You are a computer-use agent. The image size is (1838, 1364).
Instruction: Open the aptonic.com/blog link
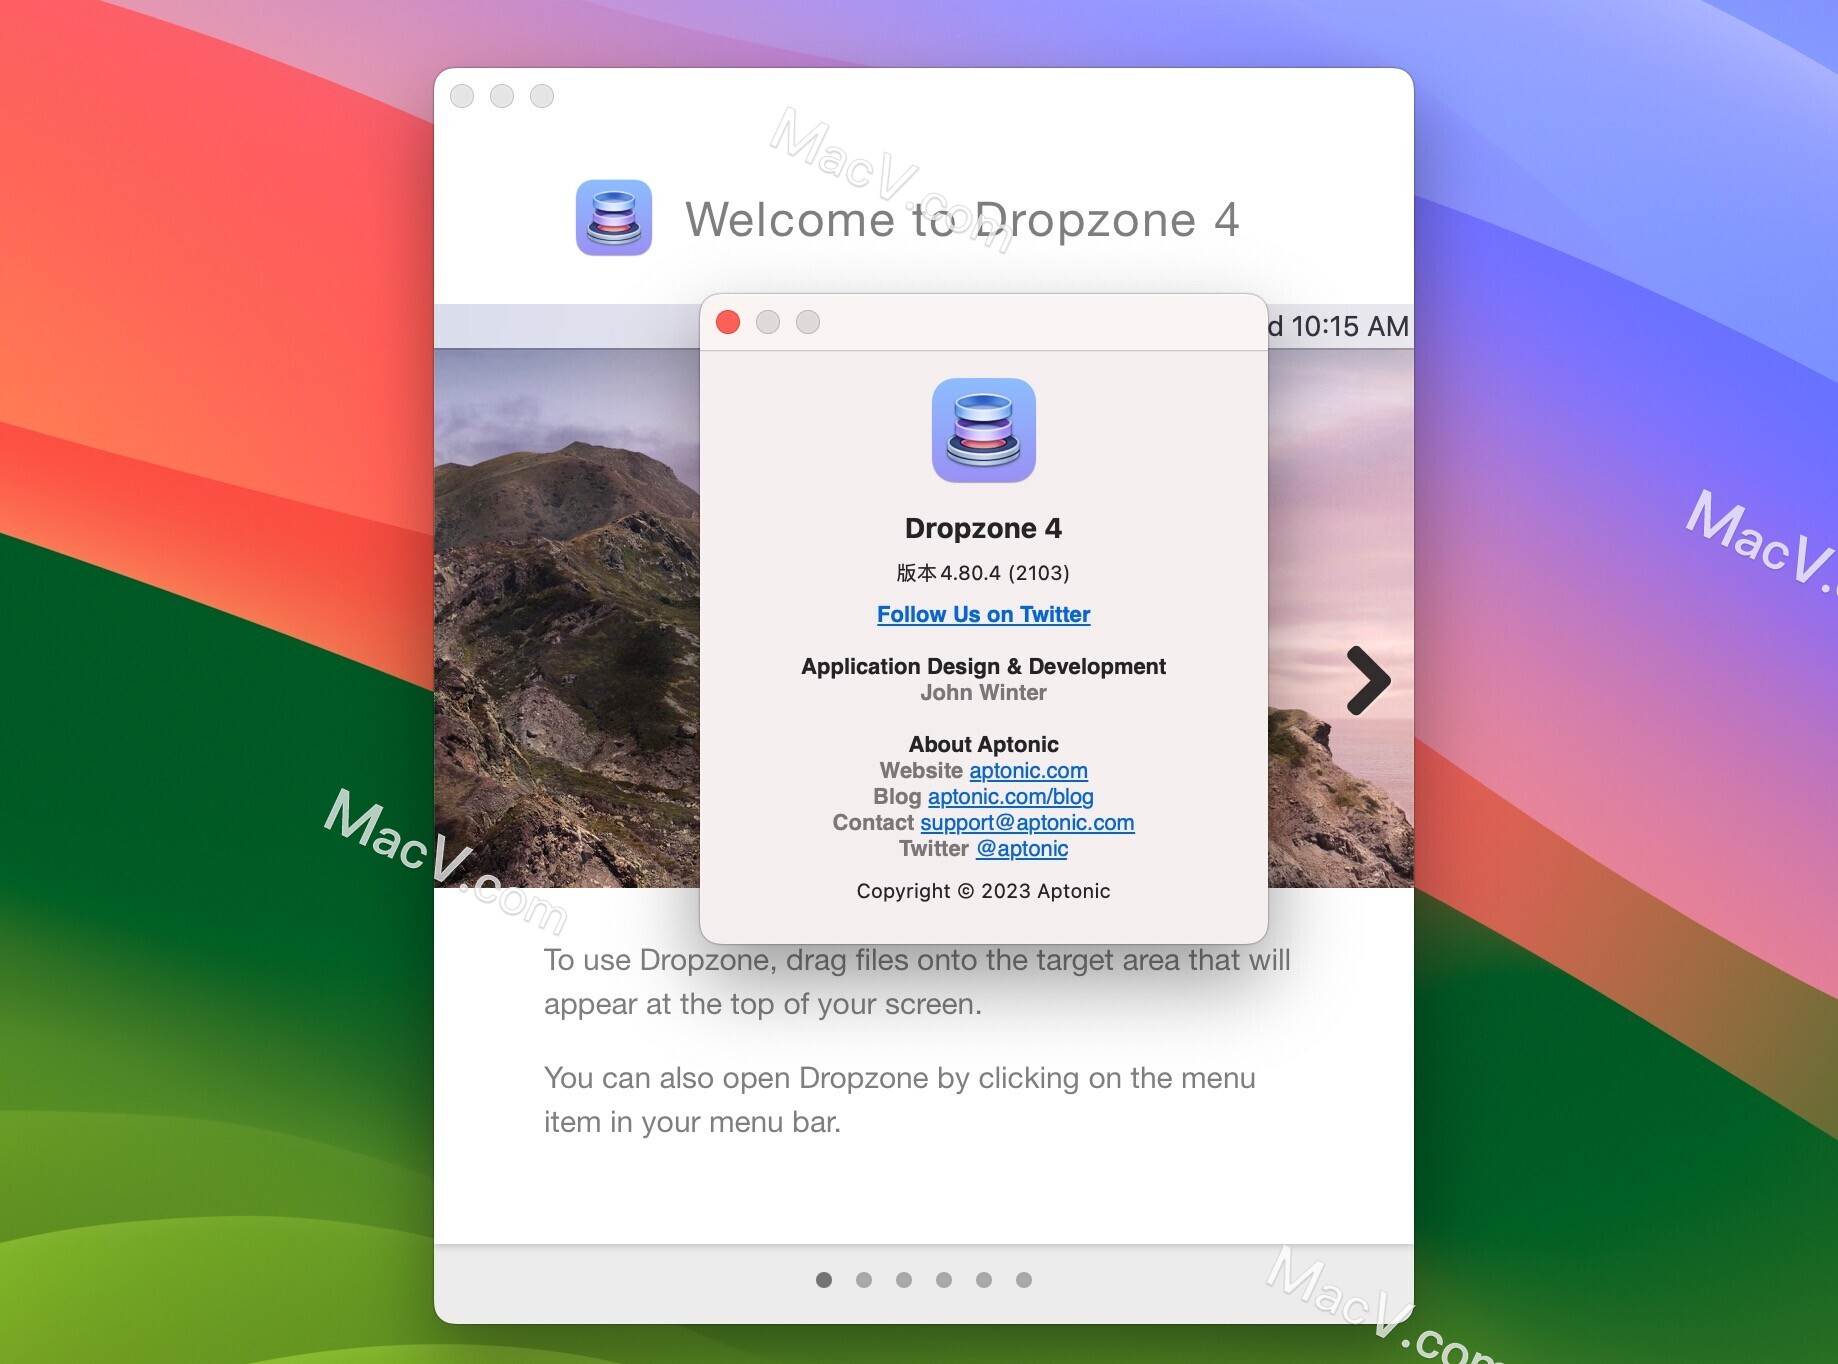(x=1011, y=796)
